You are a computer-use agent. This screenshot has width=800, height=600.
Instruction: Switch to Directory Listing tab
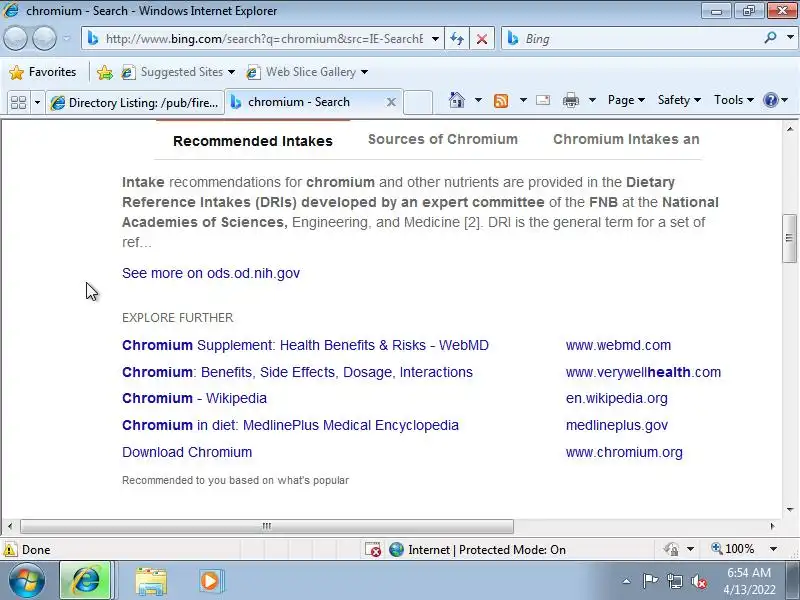[135, 102]
